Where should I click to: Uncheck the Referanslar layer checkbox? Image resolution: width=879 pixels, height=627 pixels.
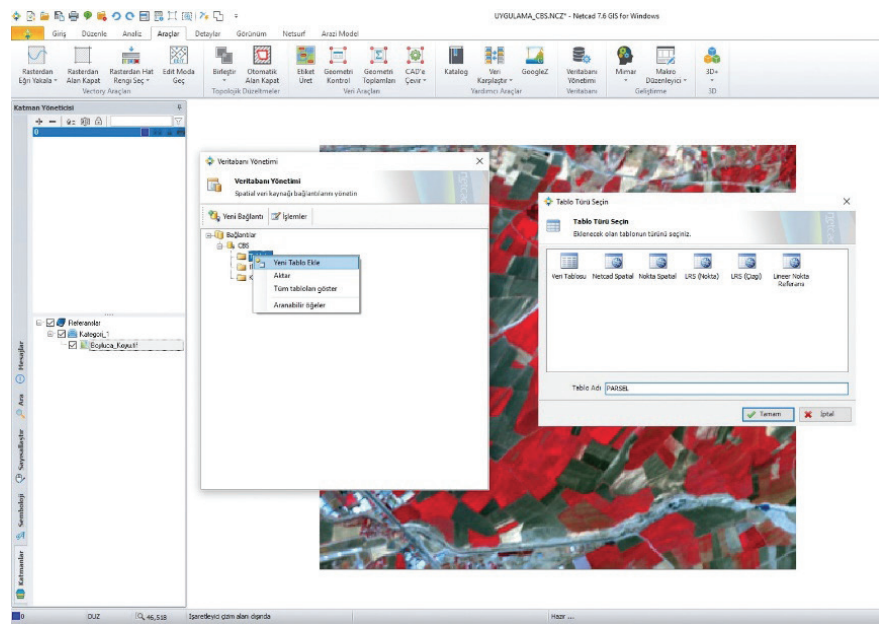point(50,323)
